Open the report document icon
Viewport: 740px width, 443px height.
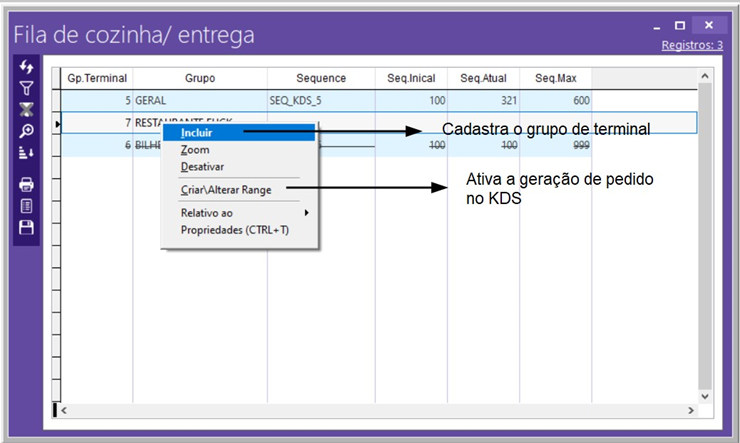click(x=27, y=206)
